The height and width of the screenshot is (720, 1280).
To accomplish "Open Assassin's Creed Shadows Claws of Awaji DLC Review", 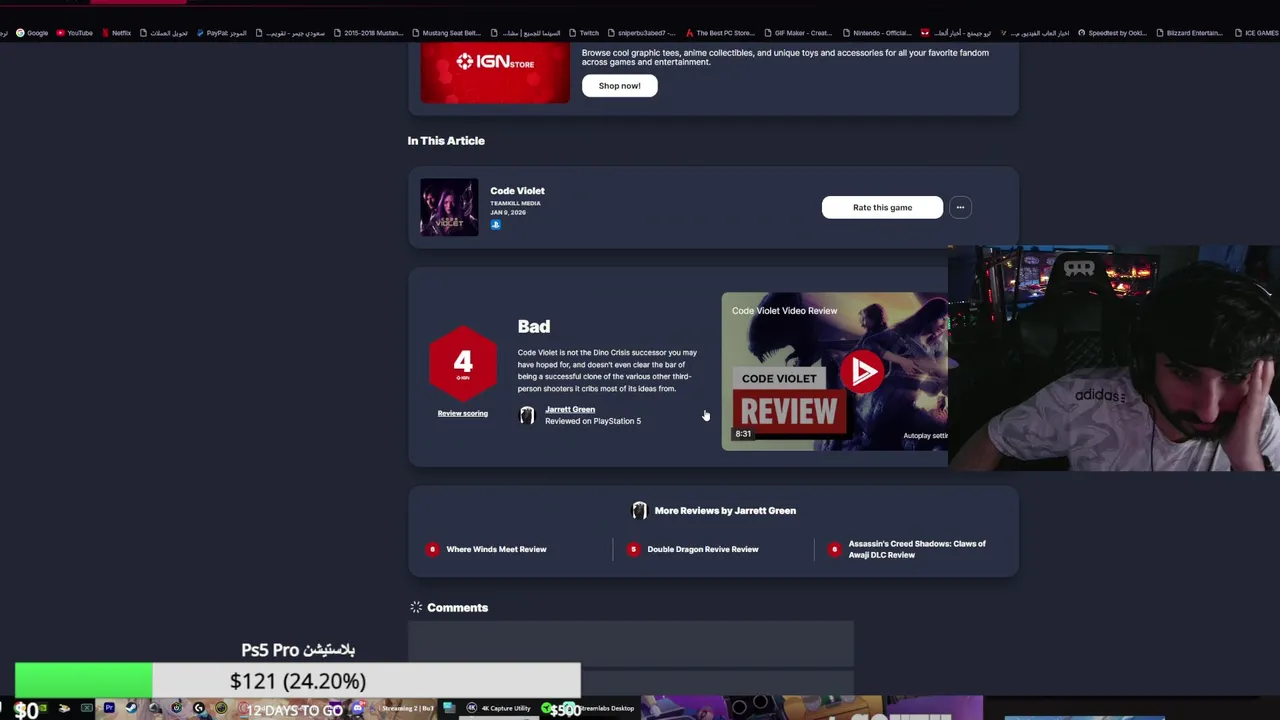I will click(x=917, y=549).
